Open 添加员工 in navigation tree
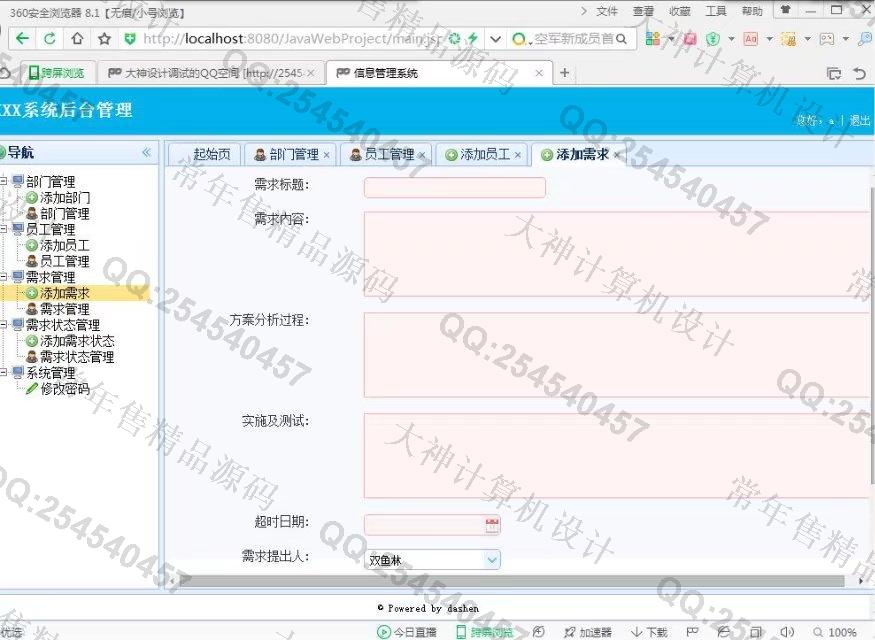 (x=64, y=245)
